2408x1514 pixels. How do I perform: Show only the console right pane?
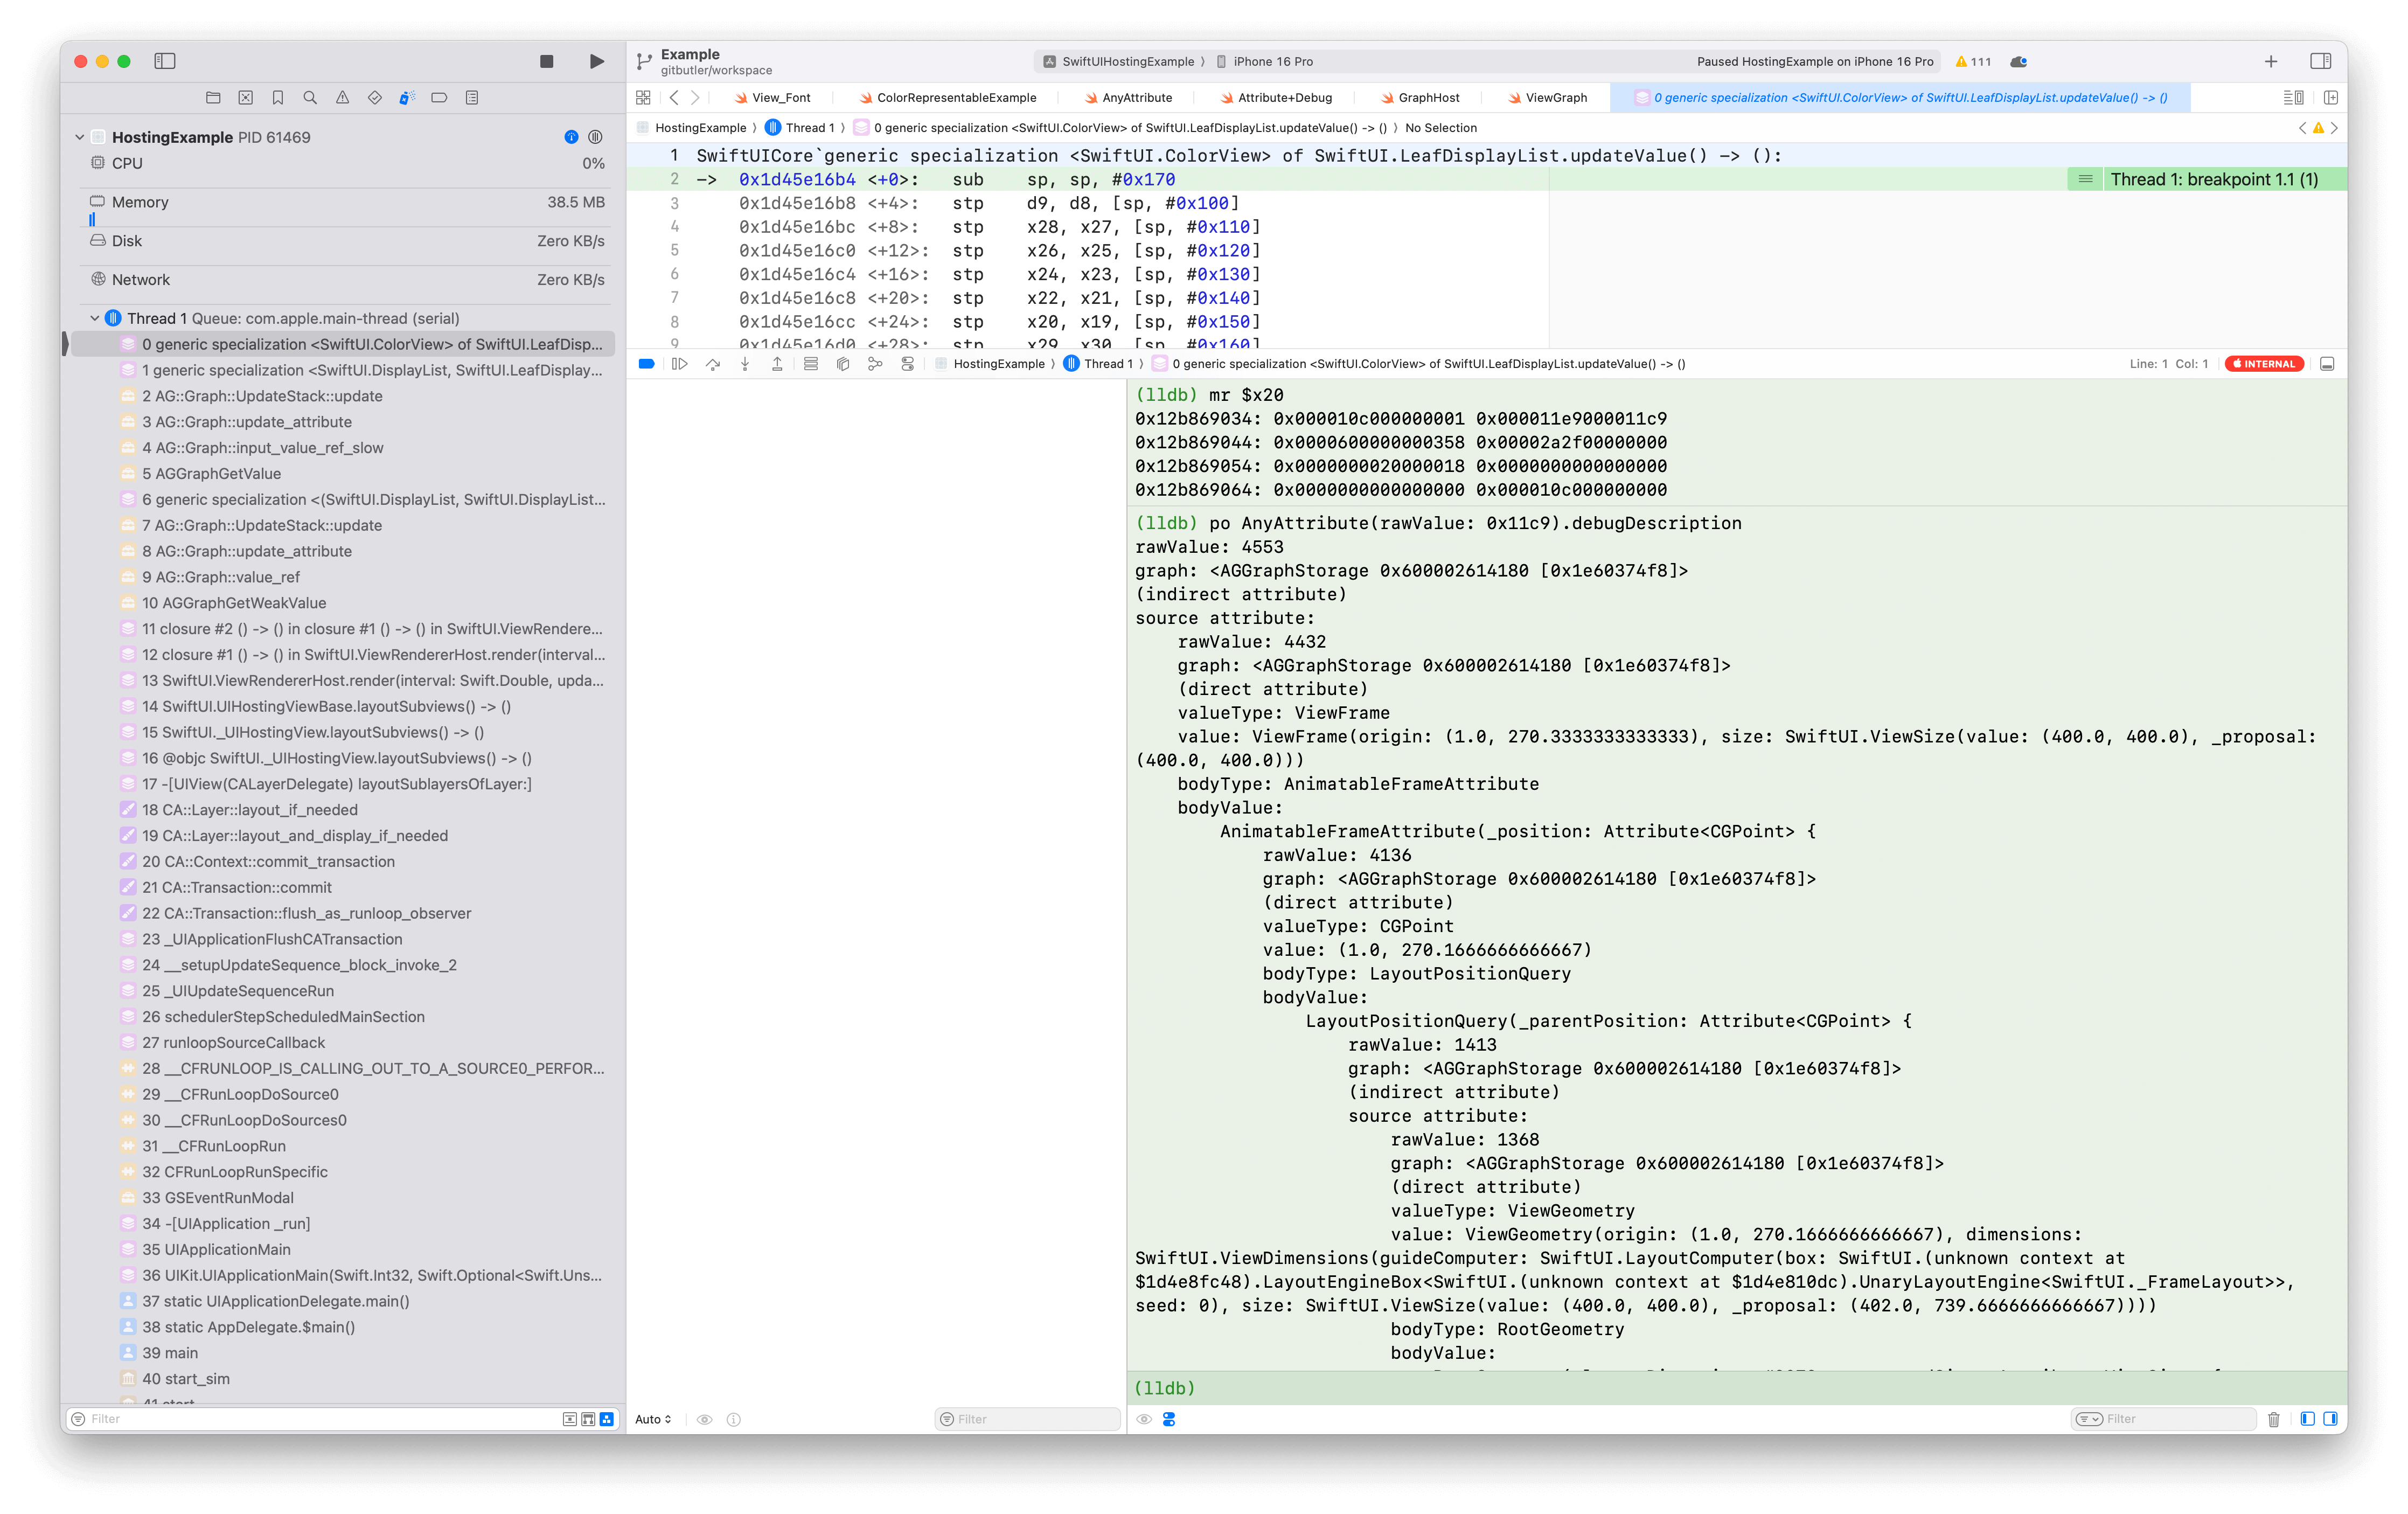(2330, 1419)
